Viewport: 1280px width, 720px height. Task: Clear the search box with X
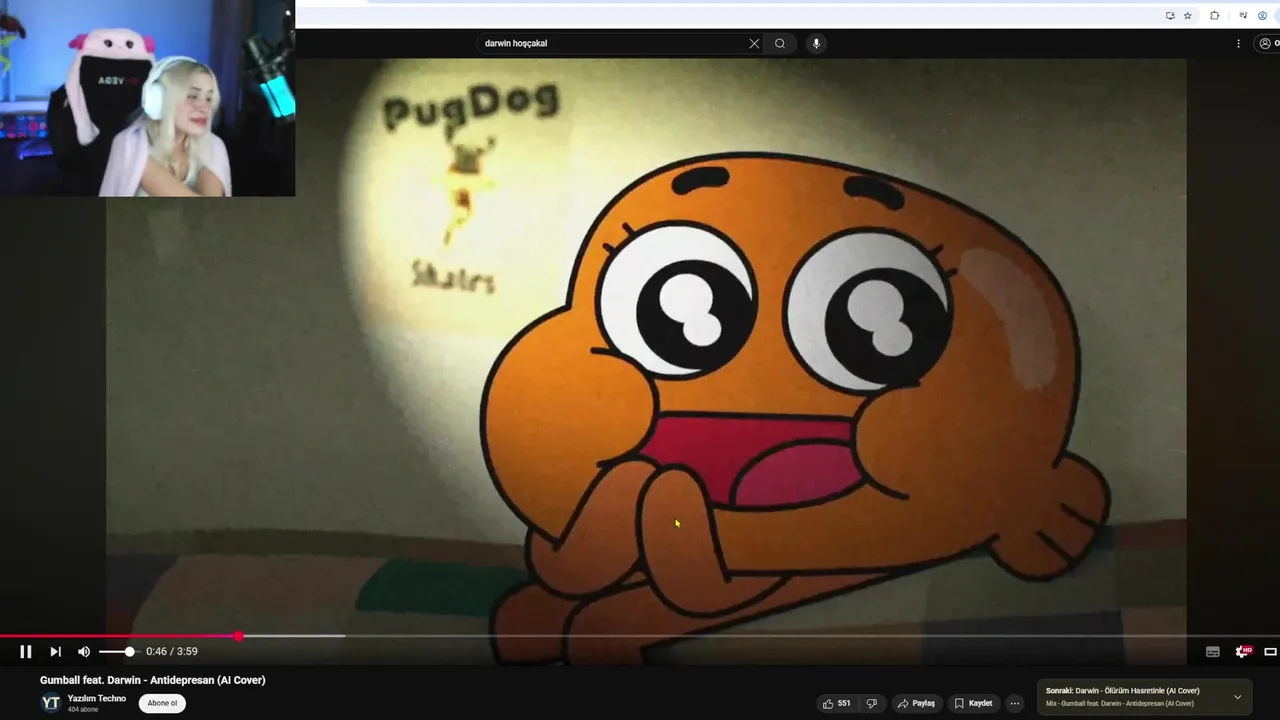[x=754, y=43]
